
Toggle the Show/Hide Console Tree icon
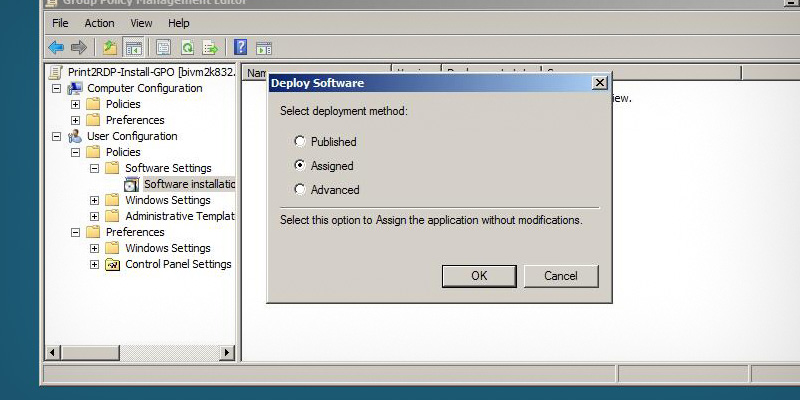pos(133,47)
